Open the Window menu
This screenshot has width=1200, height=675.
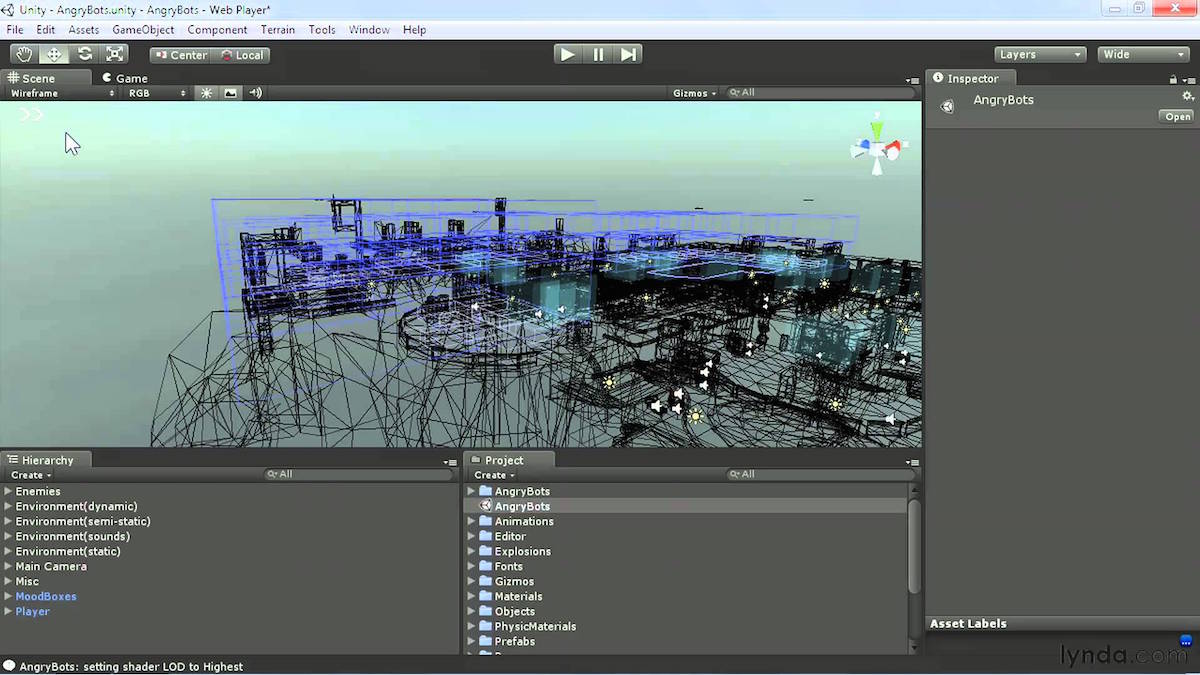369,30
